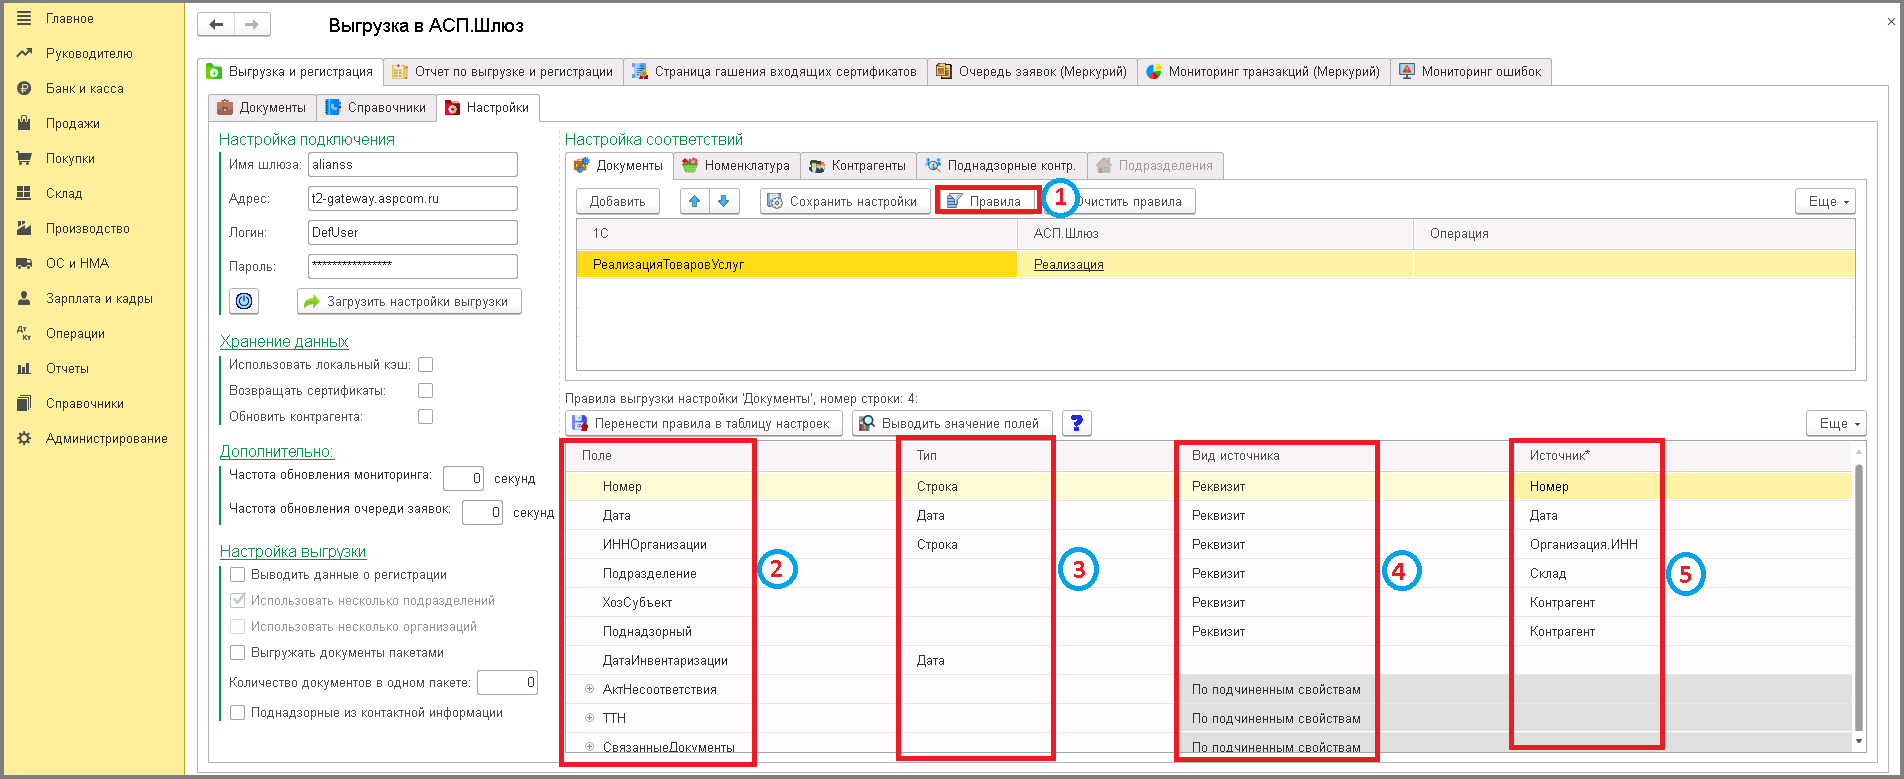The image size is (1904, 779).
Task: Click rules table vertical scrollbar
Action: (x=1859, y=598)
